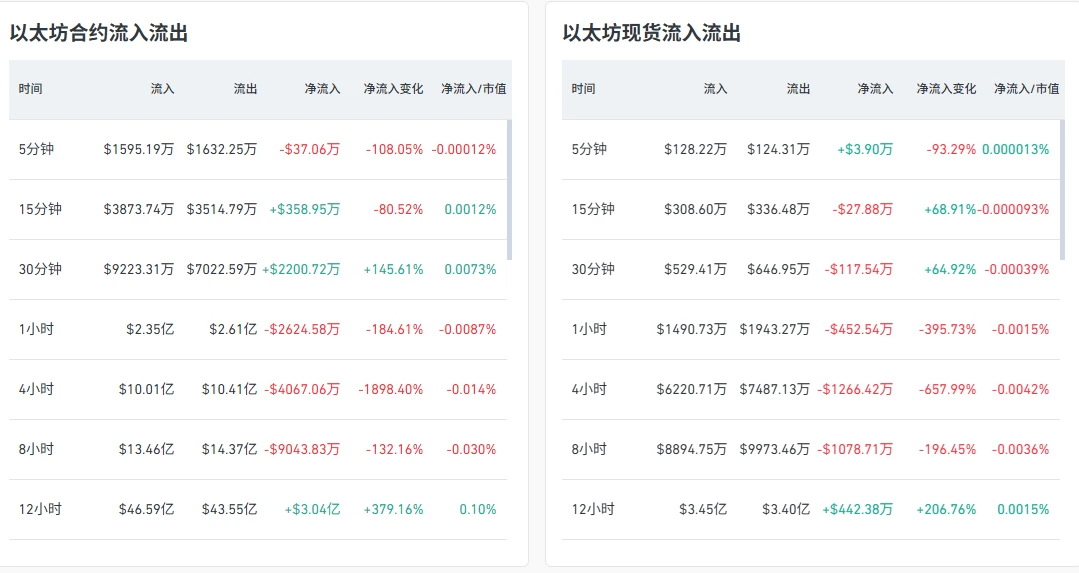The height and width of the screenshot is (573, 1079).
Task: Click the +$358.95万 net inflow value
Action: (x=305, y=209)
